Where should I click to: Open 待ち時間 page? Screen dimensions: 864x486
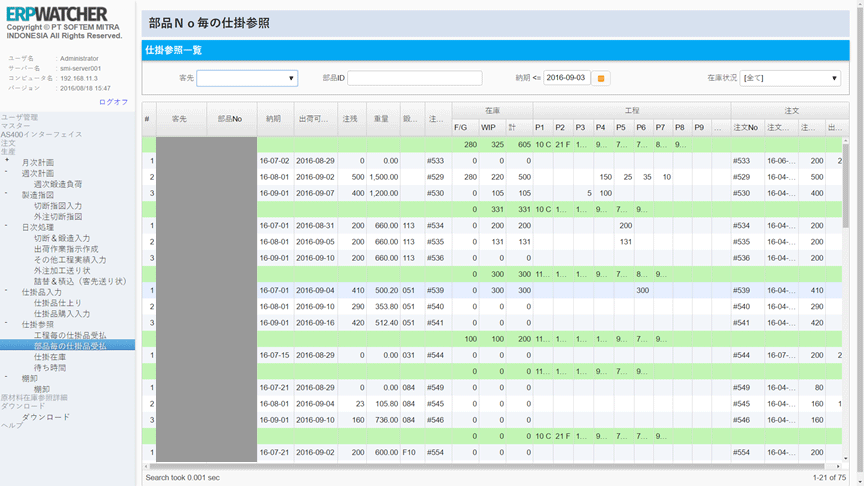50,368
